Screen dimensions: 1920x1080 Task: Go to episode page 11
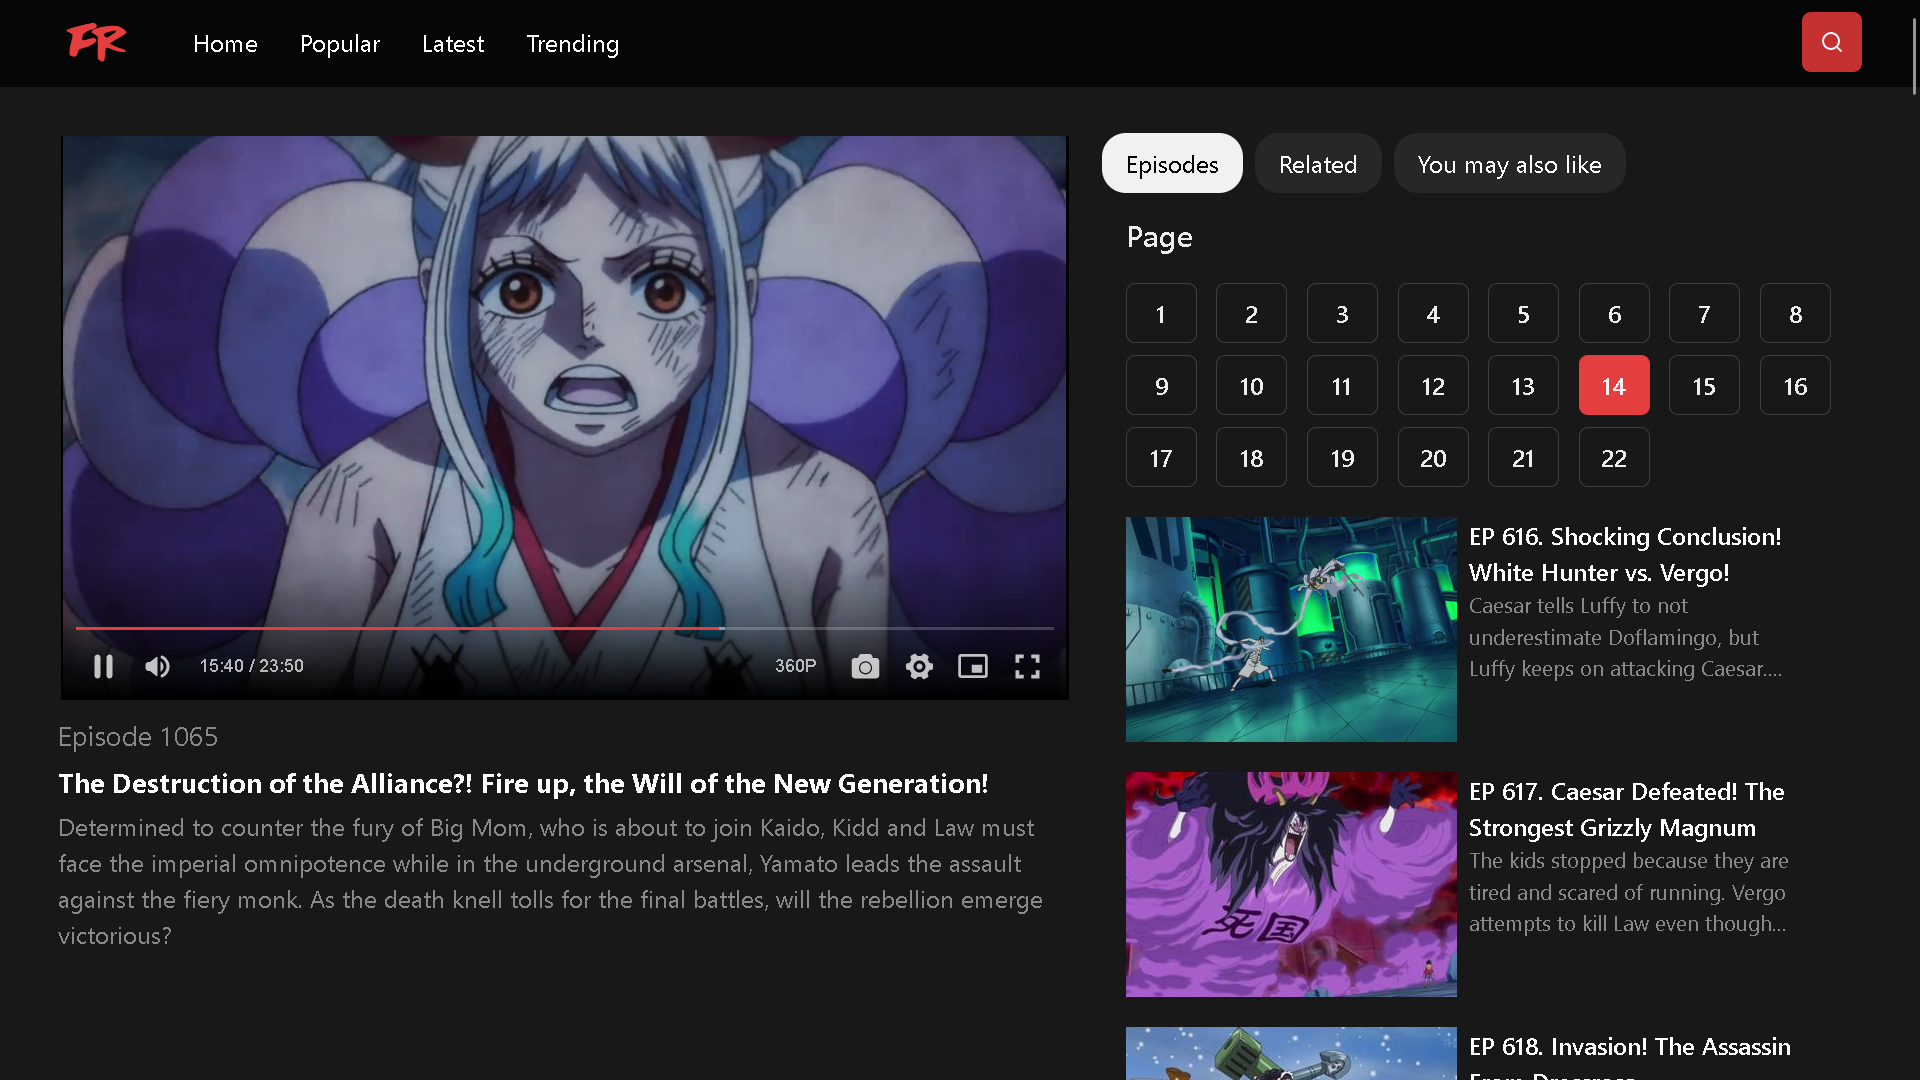(1342, 386)
